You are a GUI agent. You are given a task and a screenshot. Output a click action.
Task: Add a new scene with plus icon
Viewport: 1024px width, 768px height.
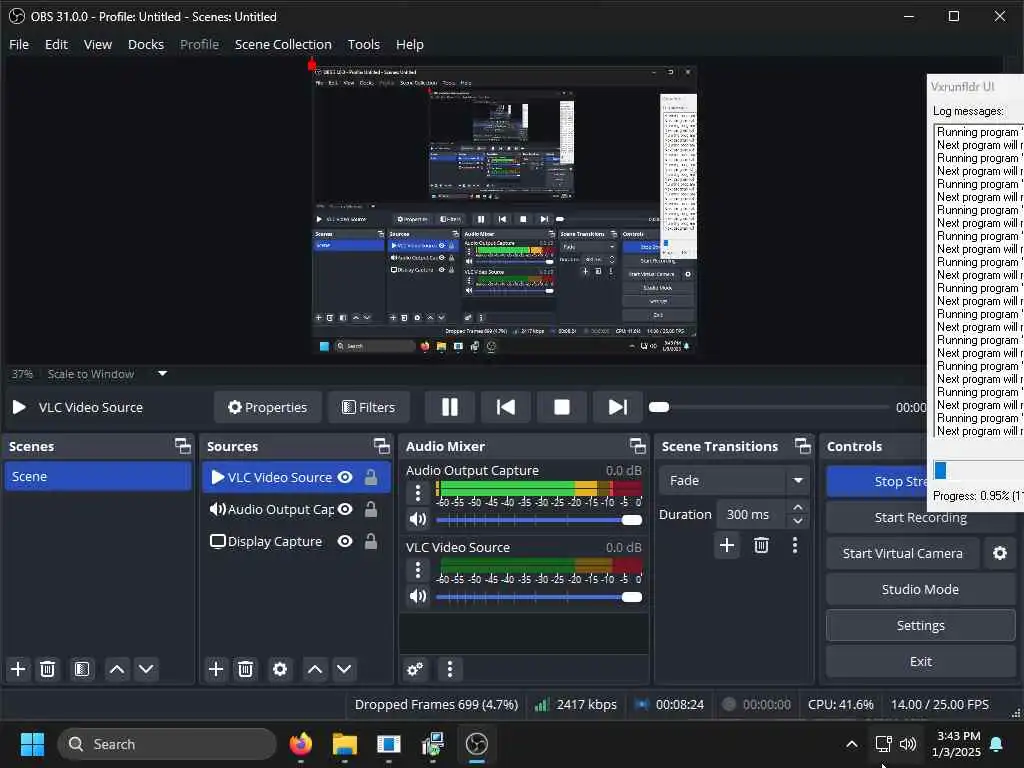tap(18, 669)
